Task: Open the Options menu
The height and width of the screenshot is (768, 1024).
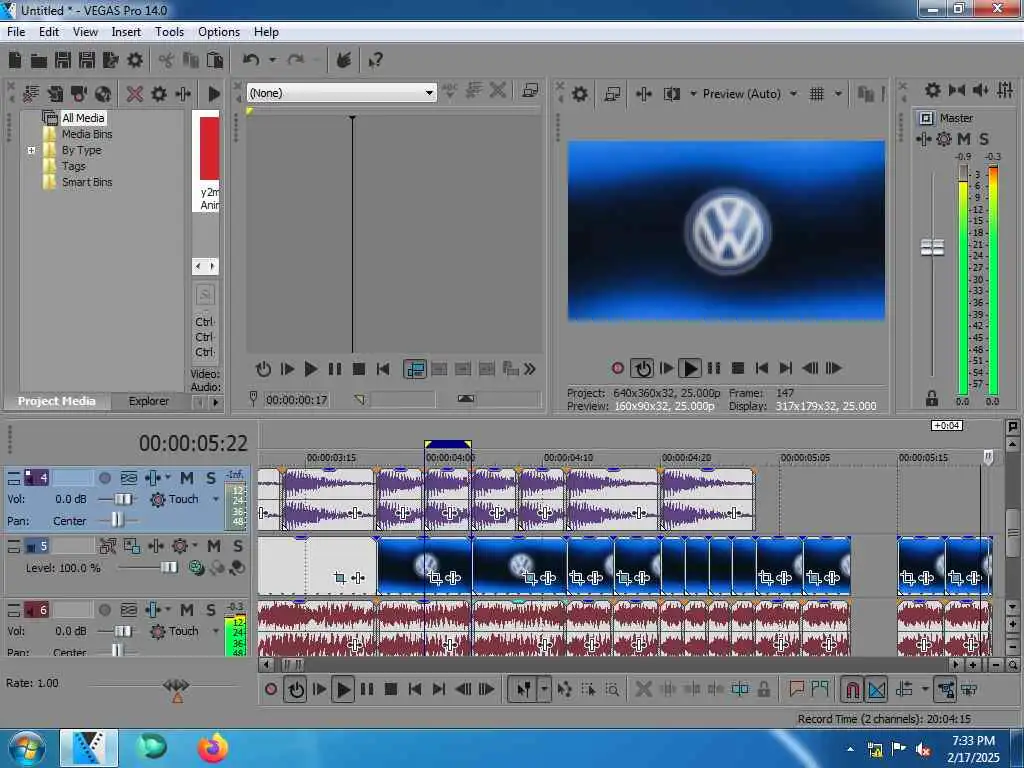Action: point(219,32)
